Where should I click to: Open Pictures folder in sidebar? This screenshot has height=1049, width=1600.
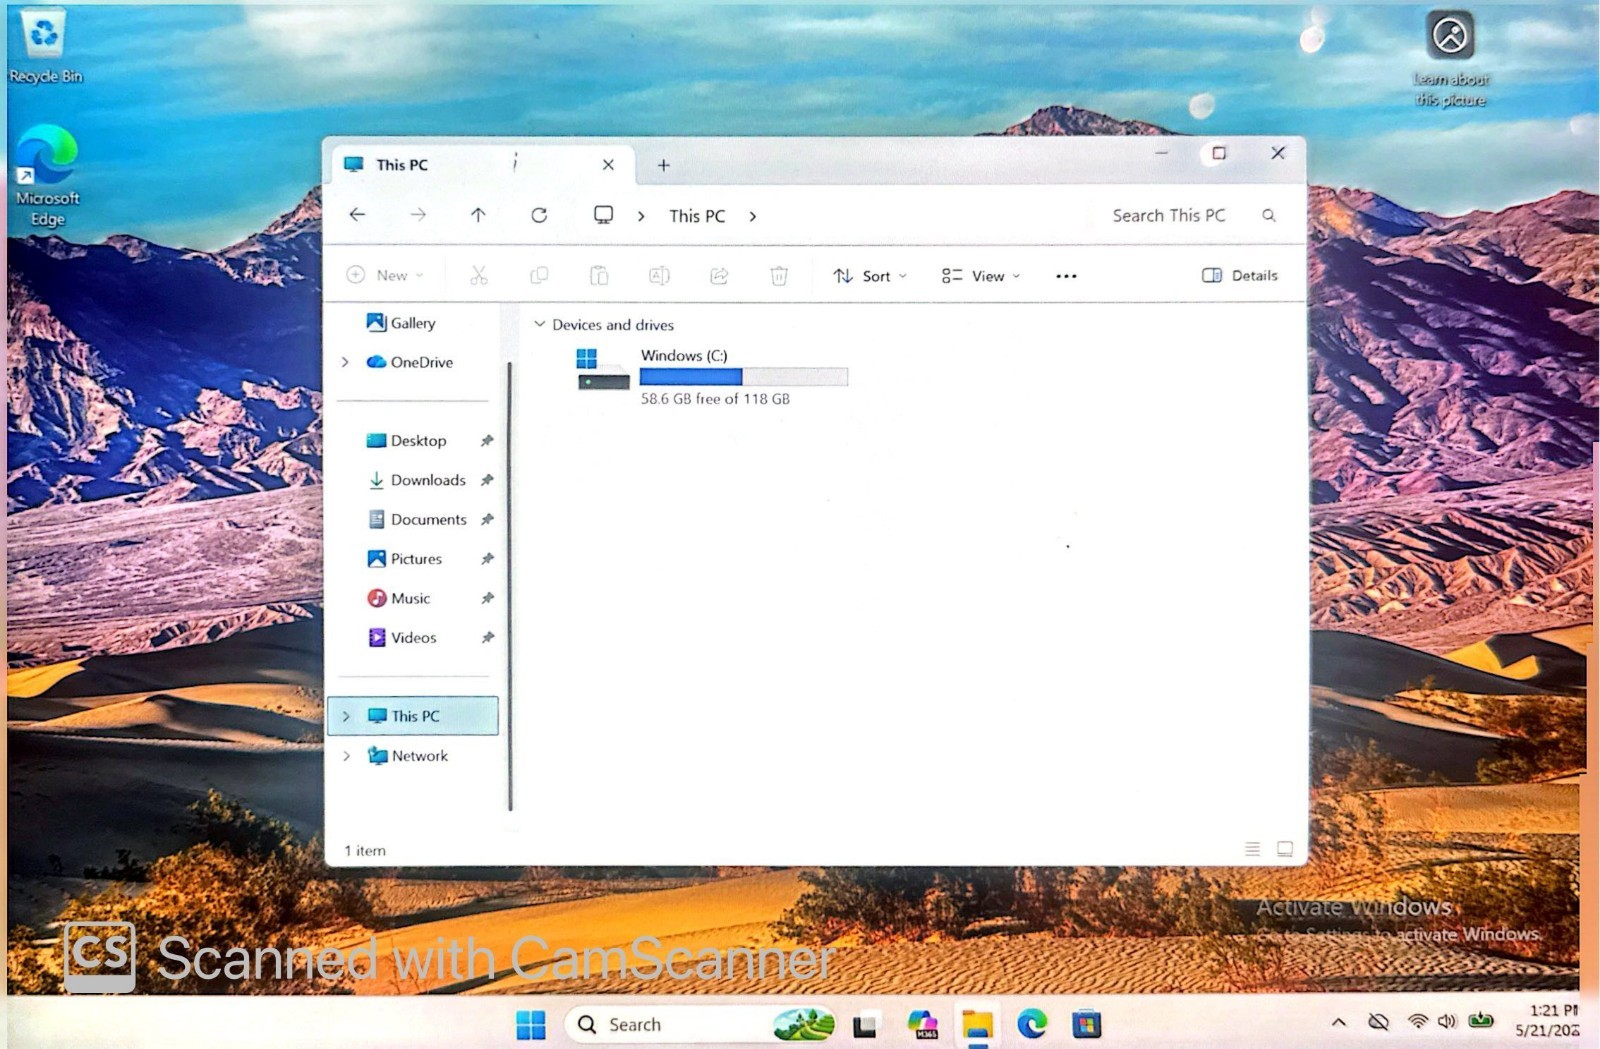point(404,559)
